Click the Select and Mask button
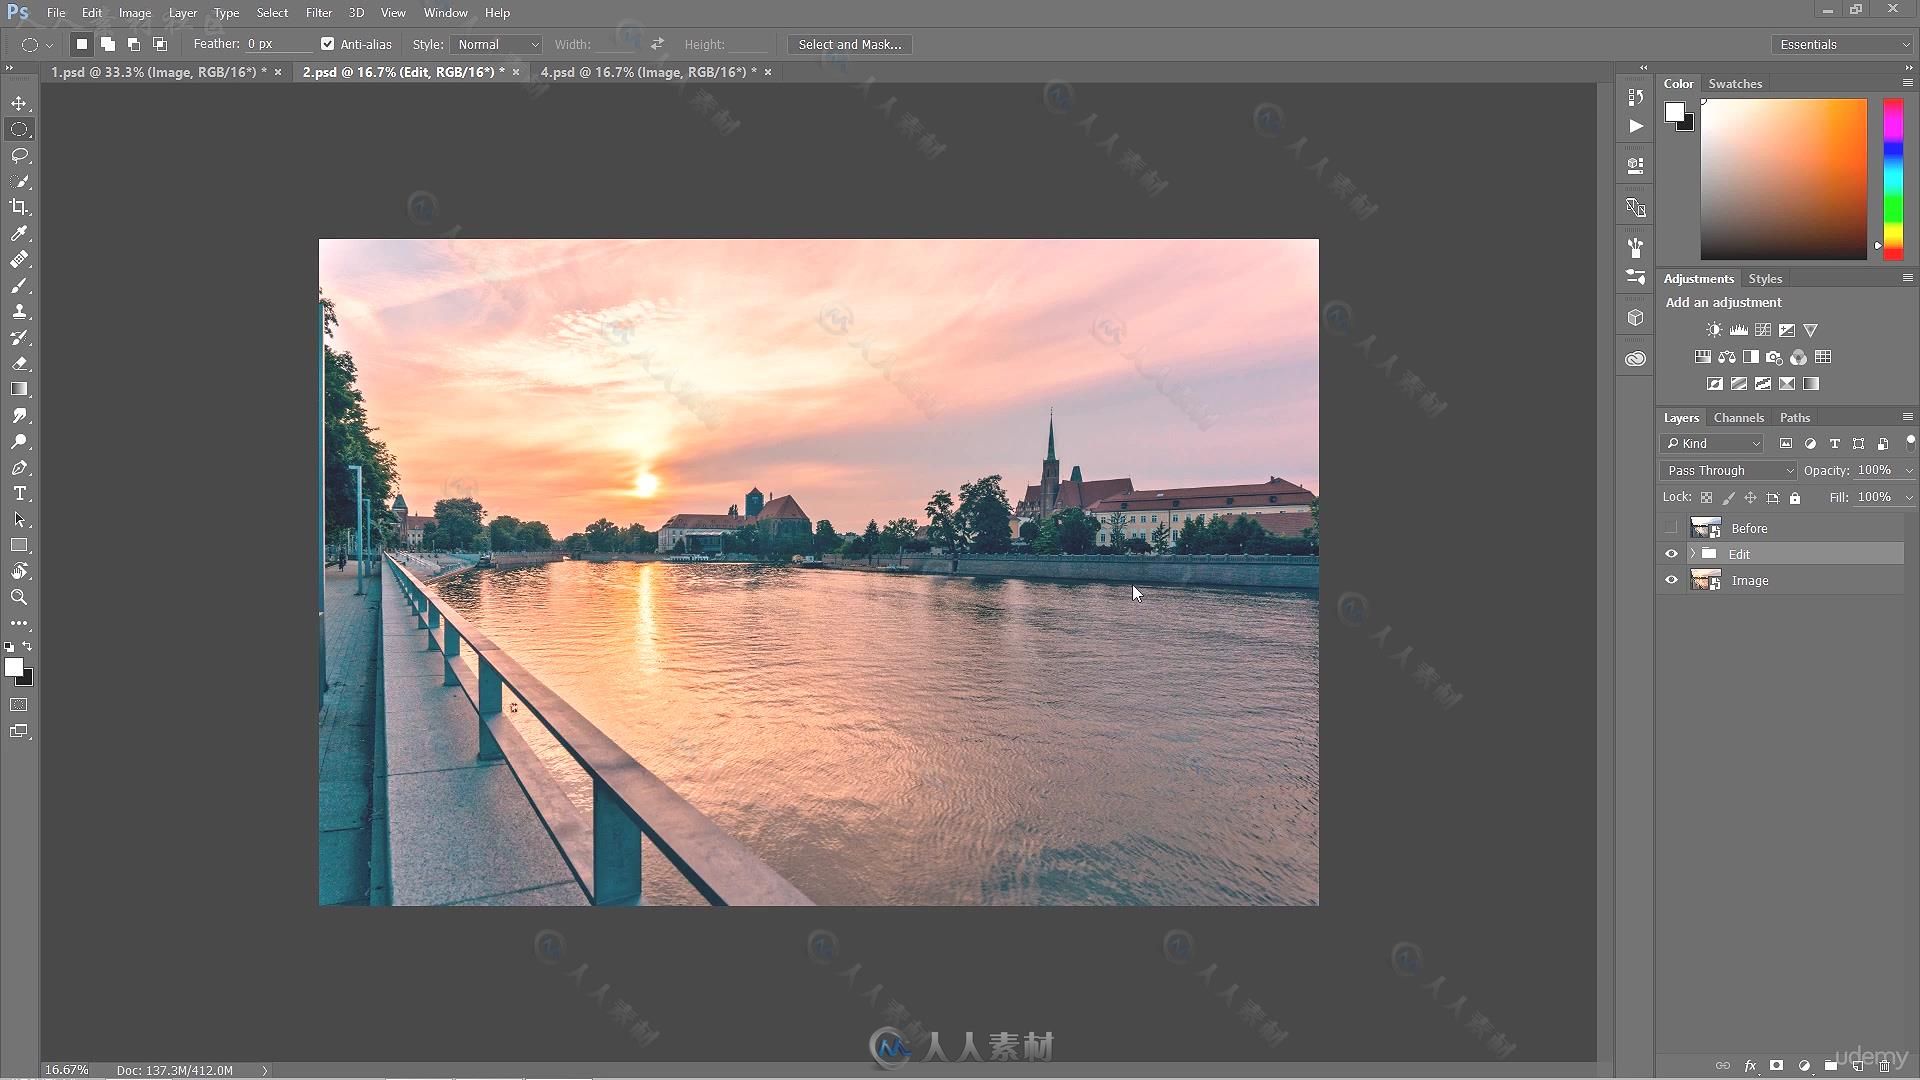 click(849, 44)
